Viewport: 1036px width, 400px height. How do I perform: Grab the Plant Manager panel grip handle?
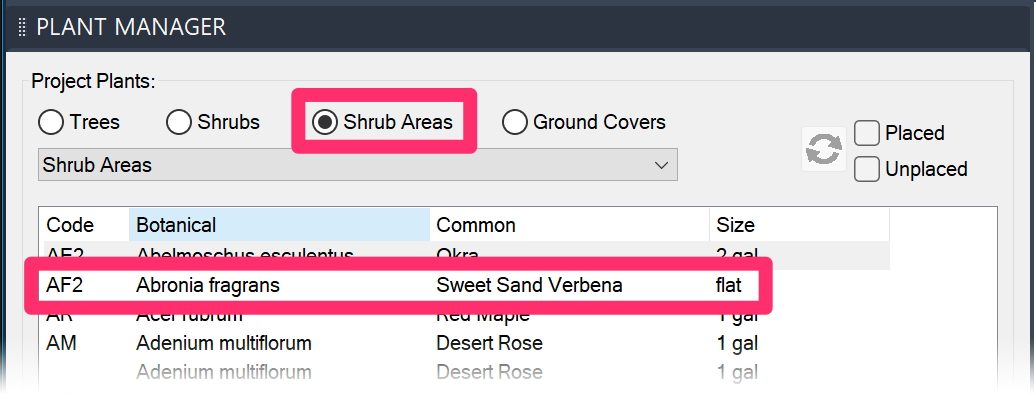click(22, 27)
